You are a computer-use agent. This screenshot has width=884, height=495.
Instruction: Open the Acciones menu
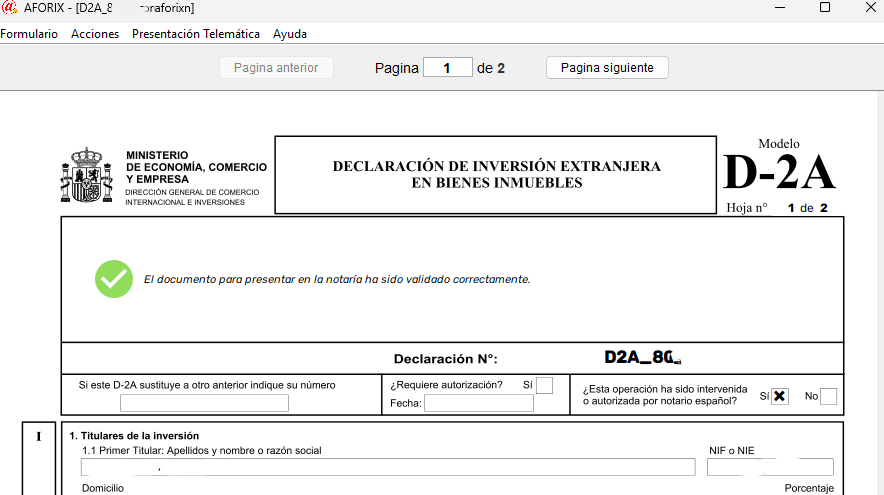tap(95, 34)
